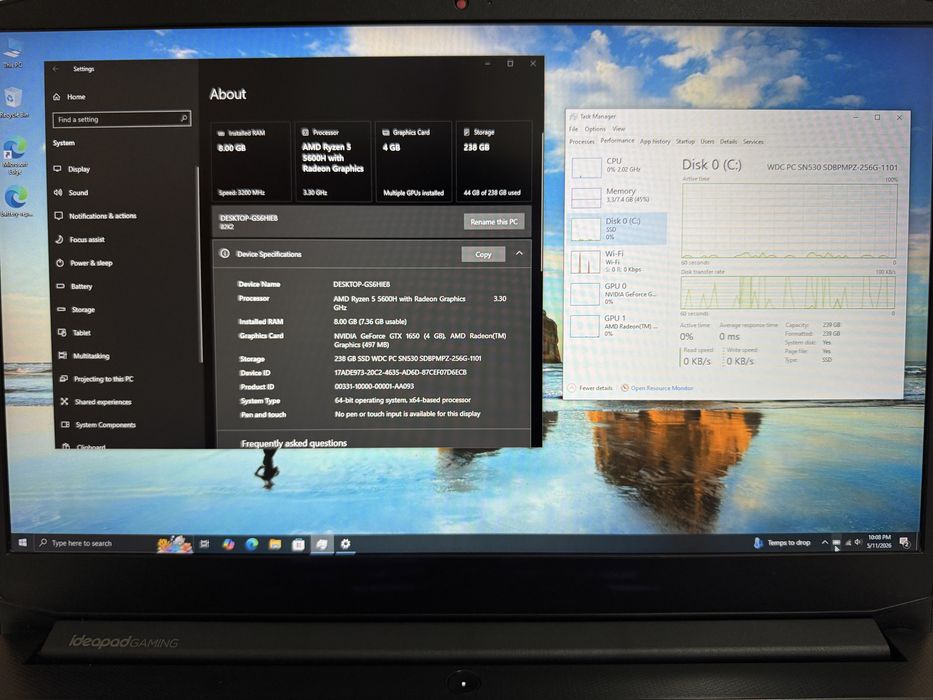This screenshot has height=700, width=933.
Task: Launch Copilot from the taskbar
Action: [228, 543]
